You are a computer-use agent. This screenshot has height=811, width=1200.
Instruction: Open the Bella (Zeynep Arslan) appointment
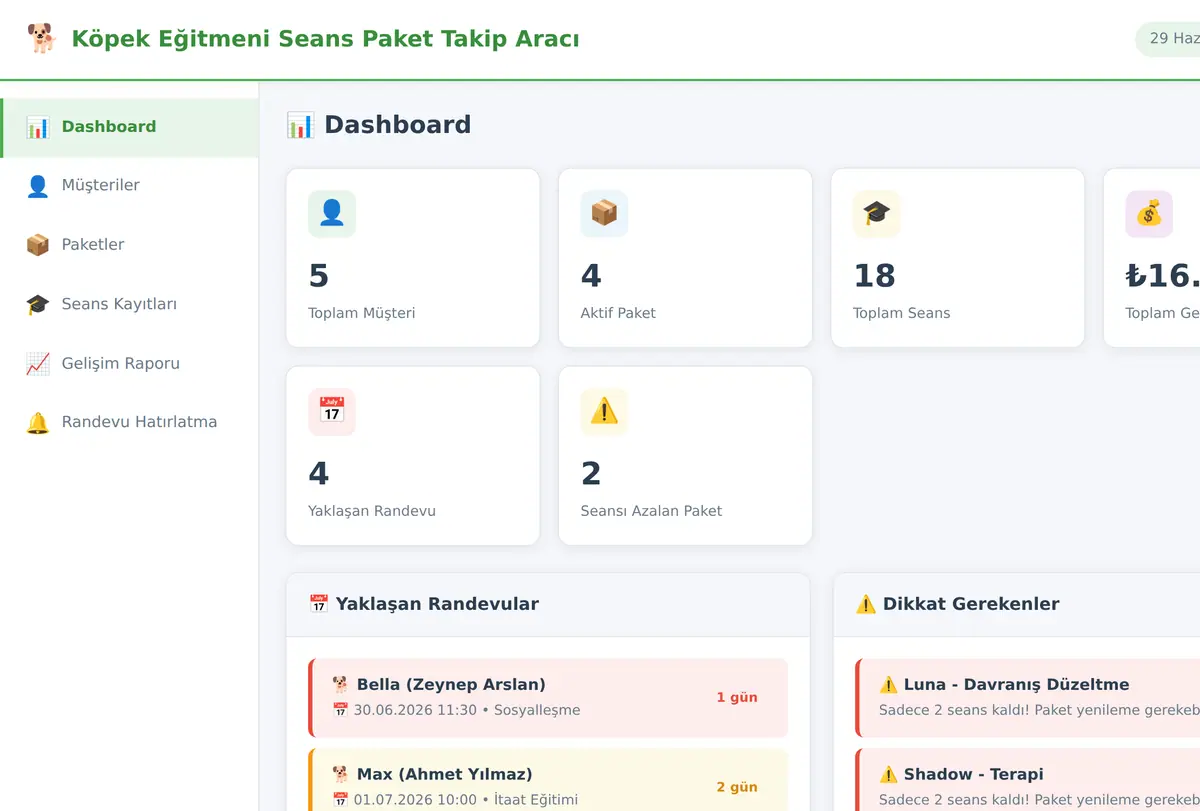(x=548, y=698)
